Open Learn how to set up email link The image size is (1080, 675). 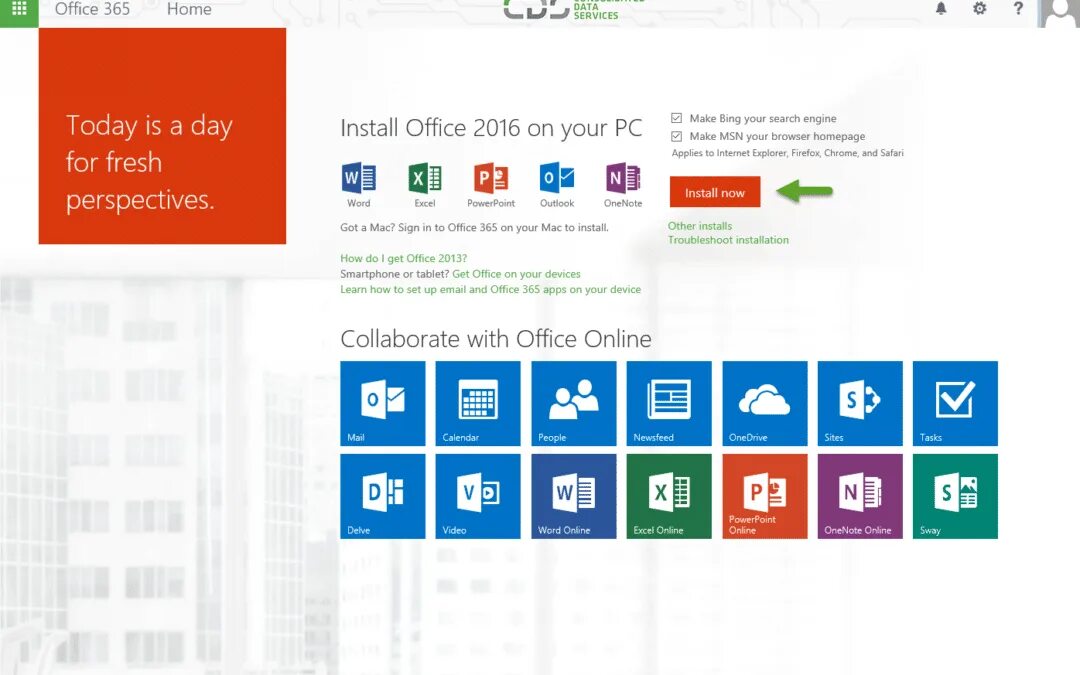click(490, 289)
